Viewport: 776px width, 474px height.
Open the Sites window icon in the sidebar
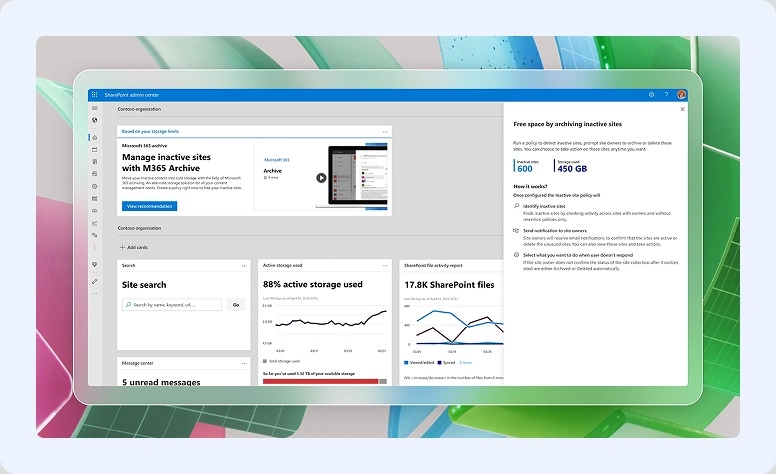click(x=95, y=149)
